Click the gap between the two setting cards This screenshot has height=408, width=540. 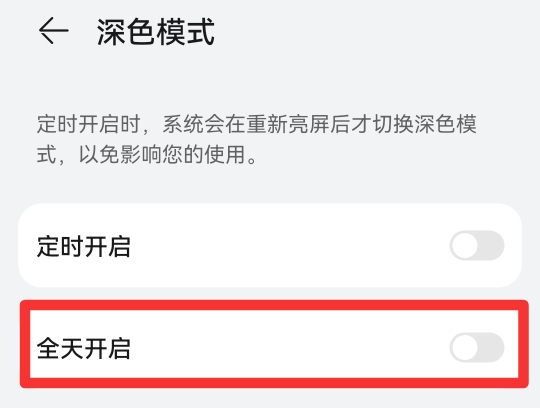click(270, 294)
